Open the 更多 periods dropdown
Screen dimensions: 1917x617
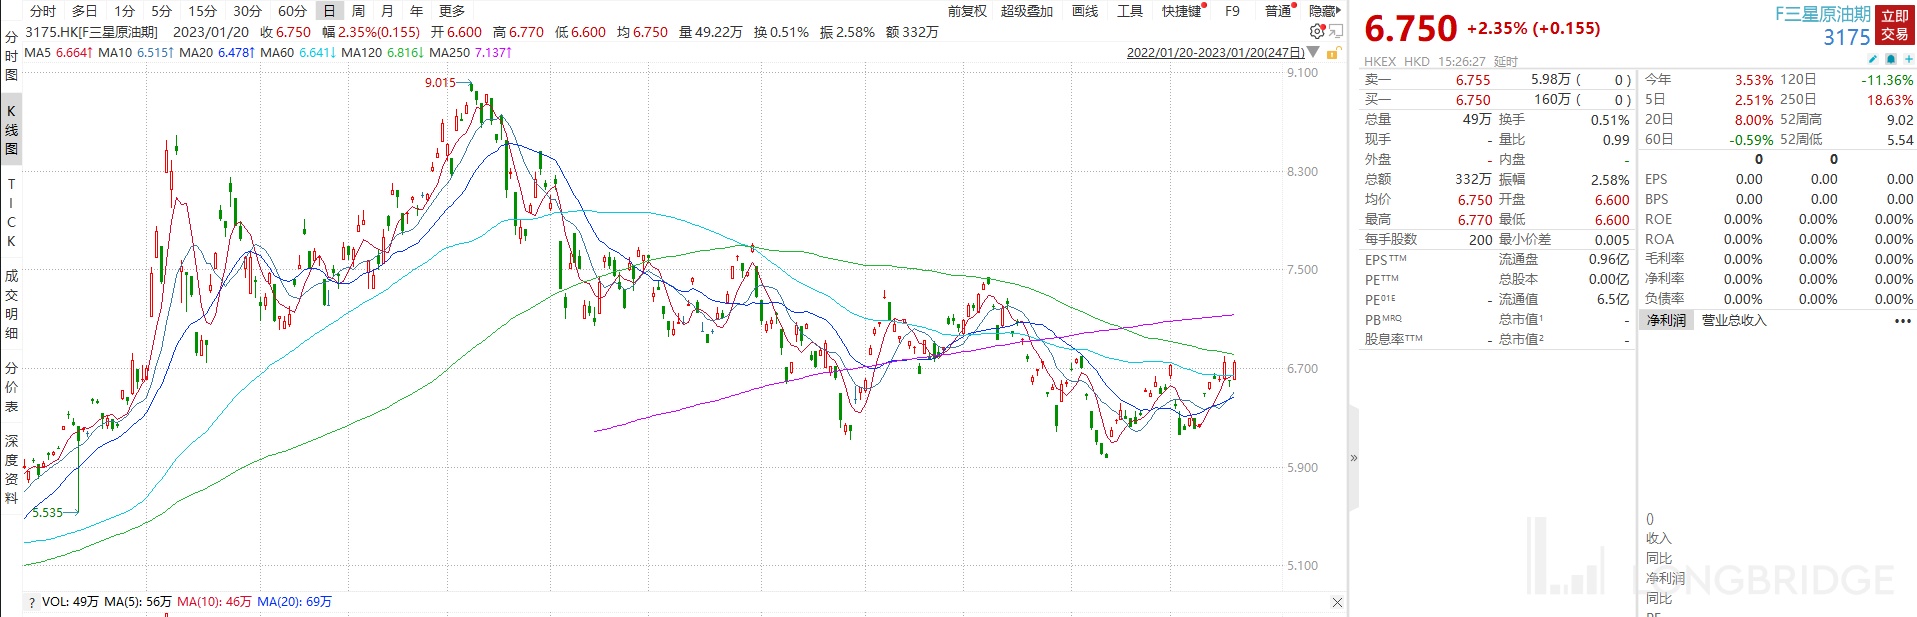tap(452, 11)
